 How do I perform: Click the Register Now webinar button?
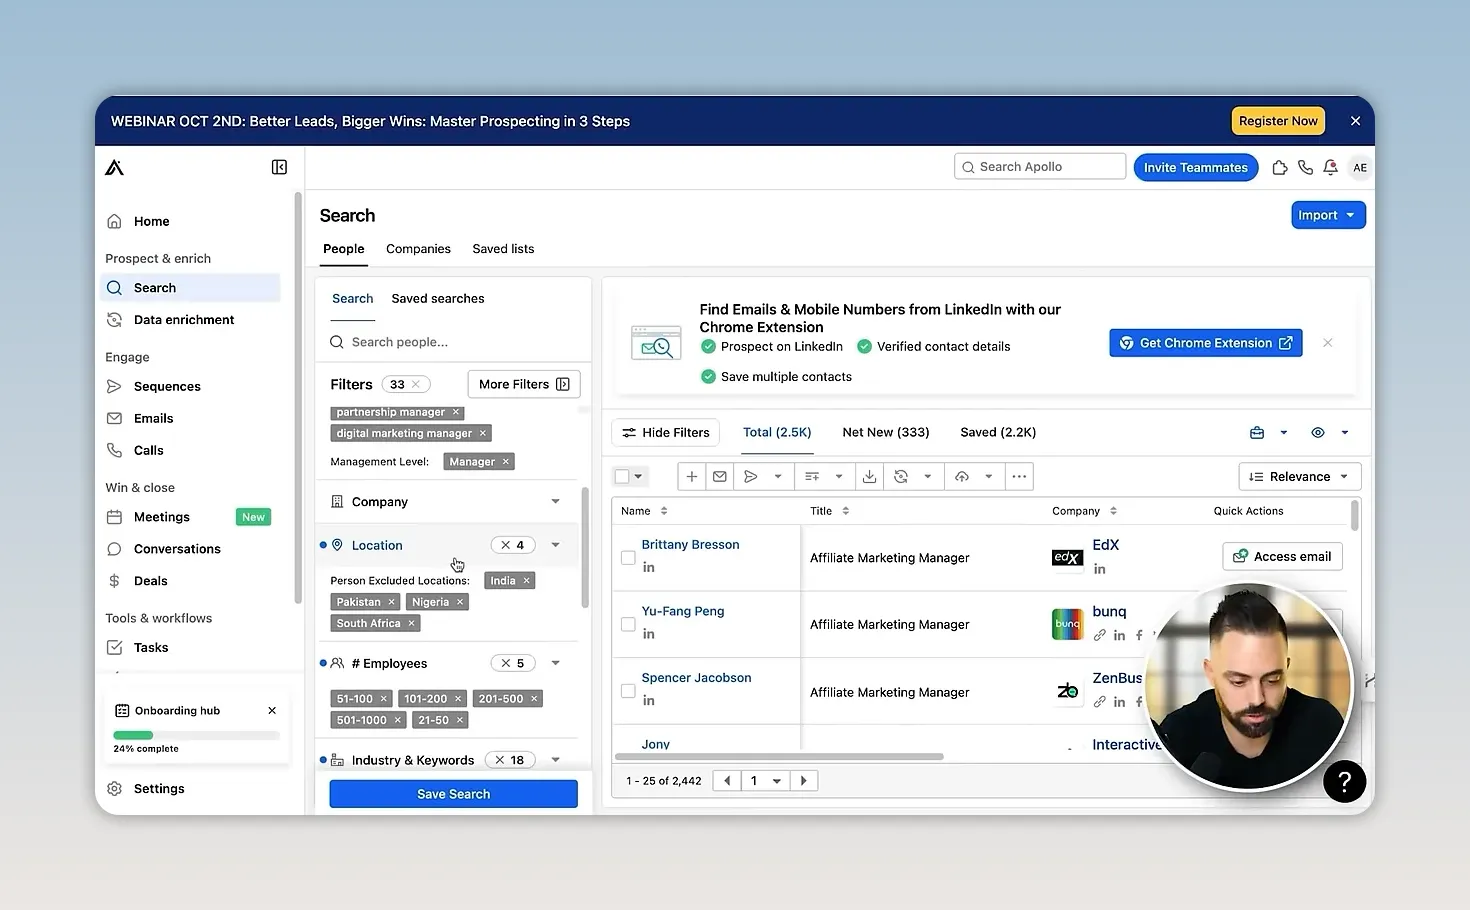(1278, 121)
